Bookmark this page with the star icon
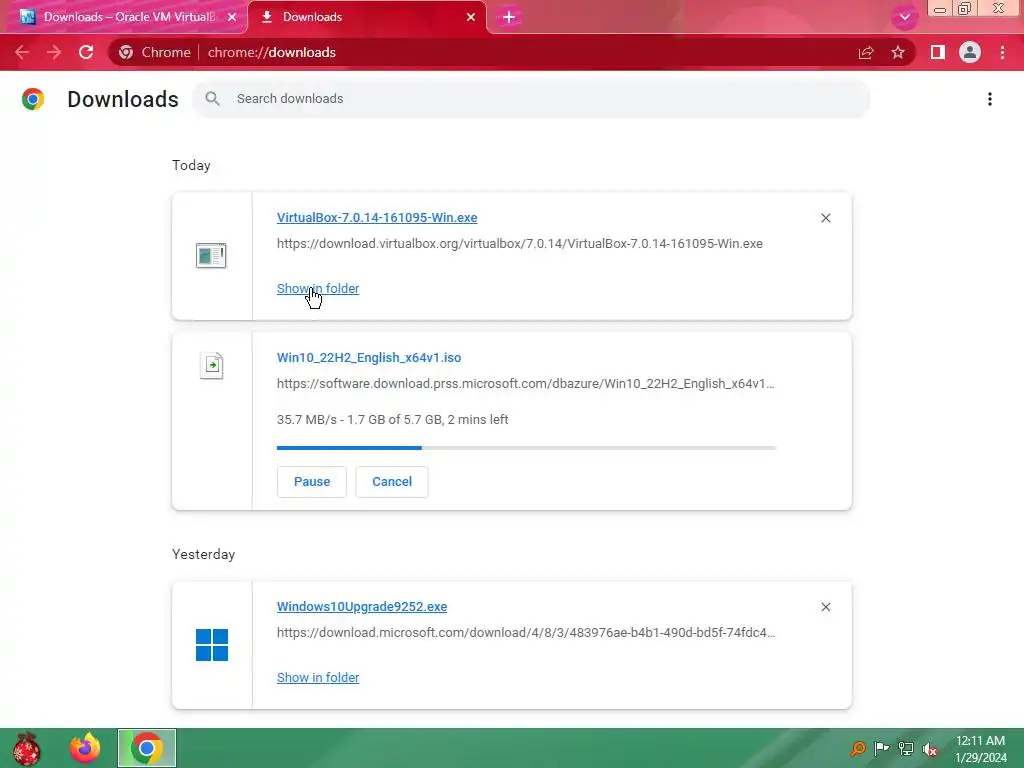The height and width of the screenshot is (768, 1024). pos(898,52)
